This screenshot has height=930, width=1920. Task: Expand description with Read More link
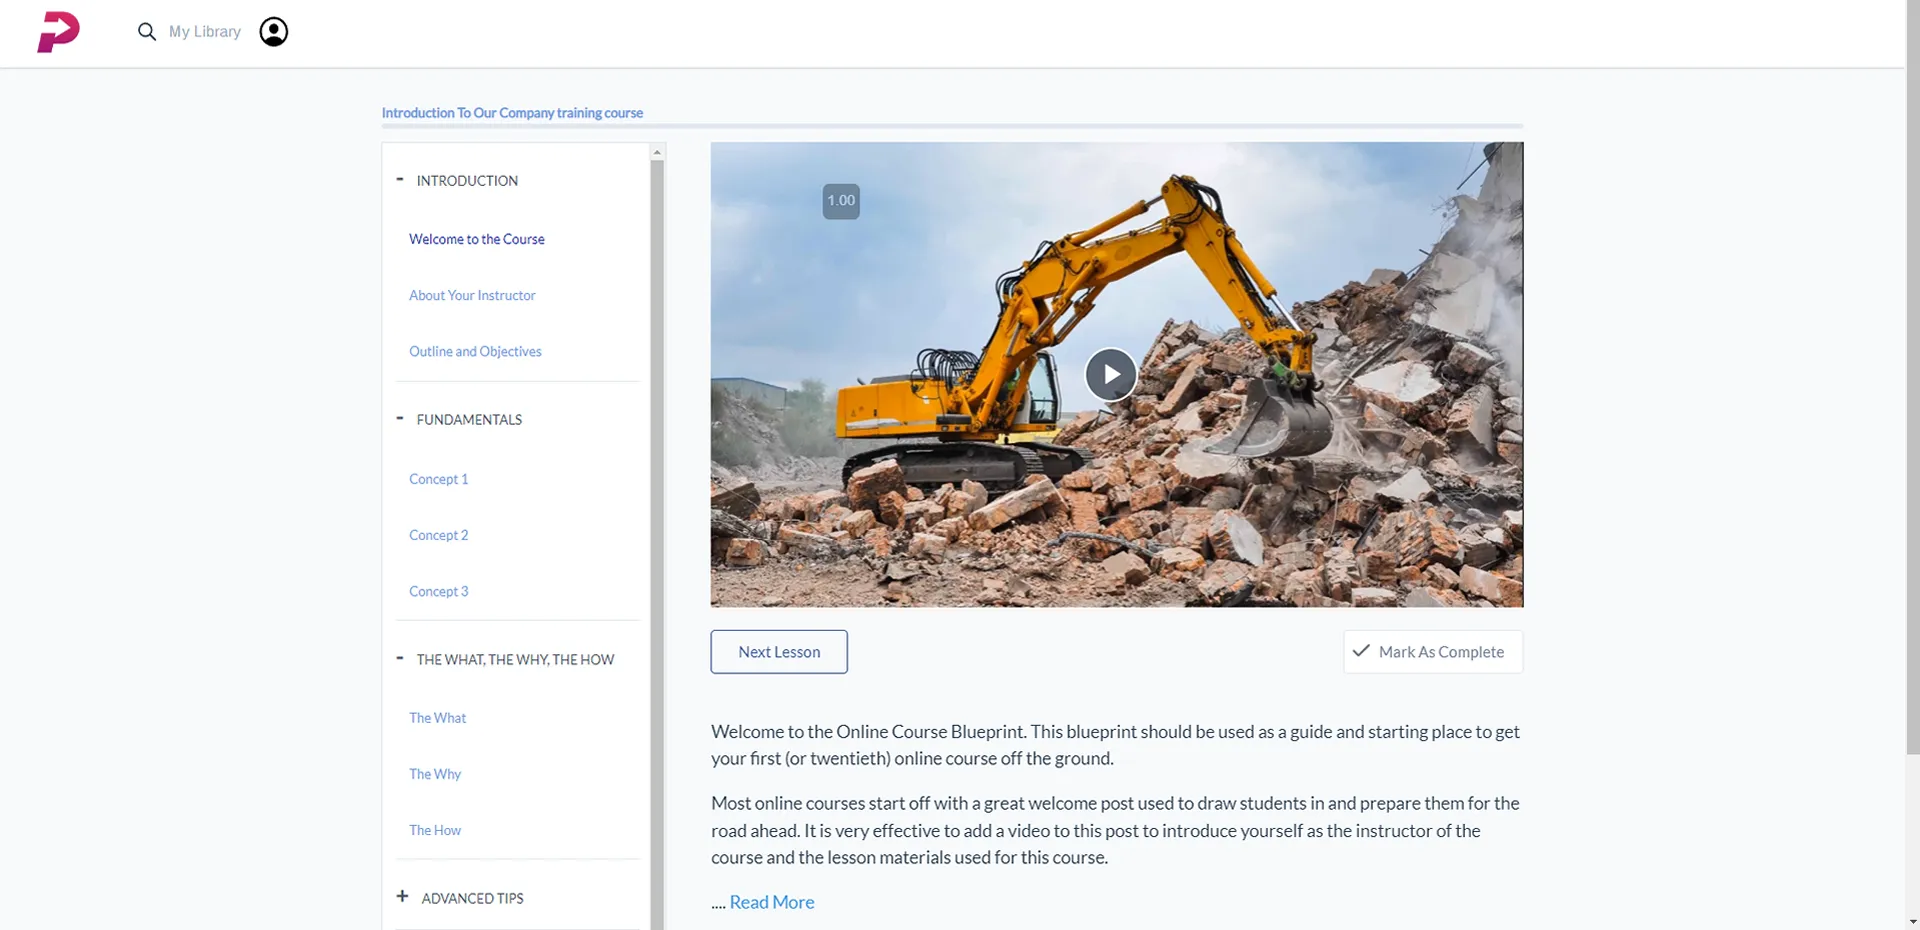pos(771,902)
